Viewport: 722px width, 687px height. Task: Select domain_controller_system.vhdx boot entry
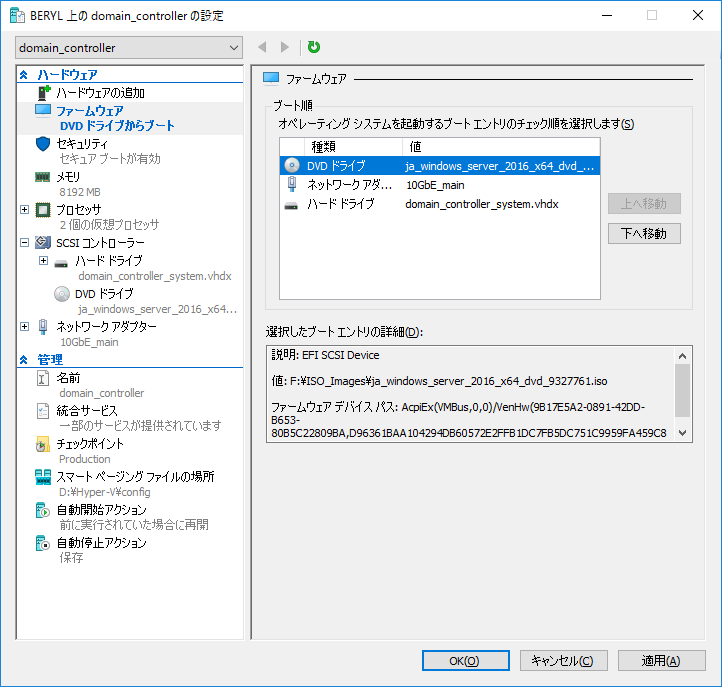tap(482, 204)
